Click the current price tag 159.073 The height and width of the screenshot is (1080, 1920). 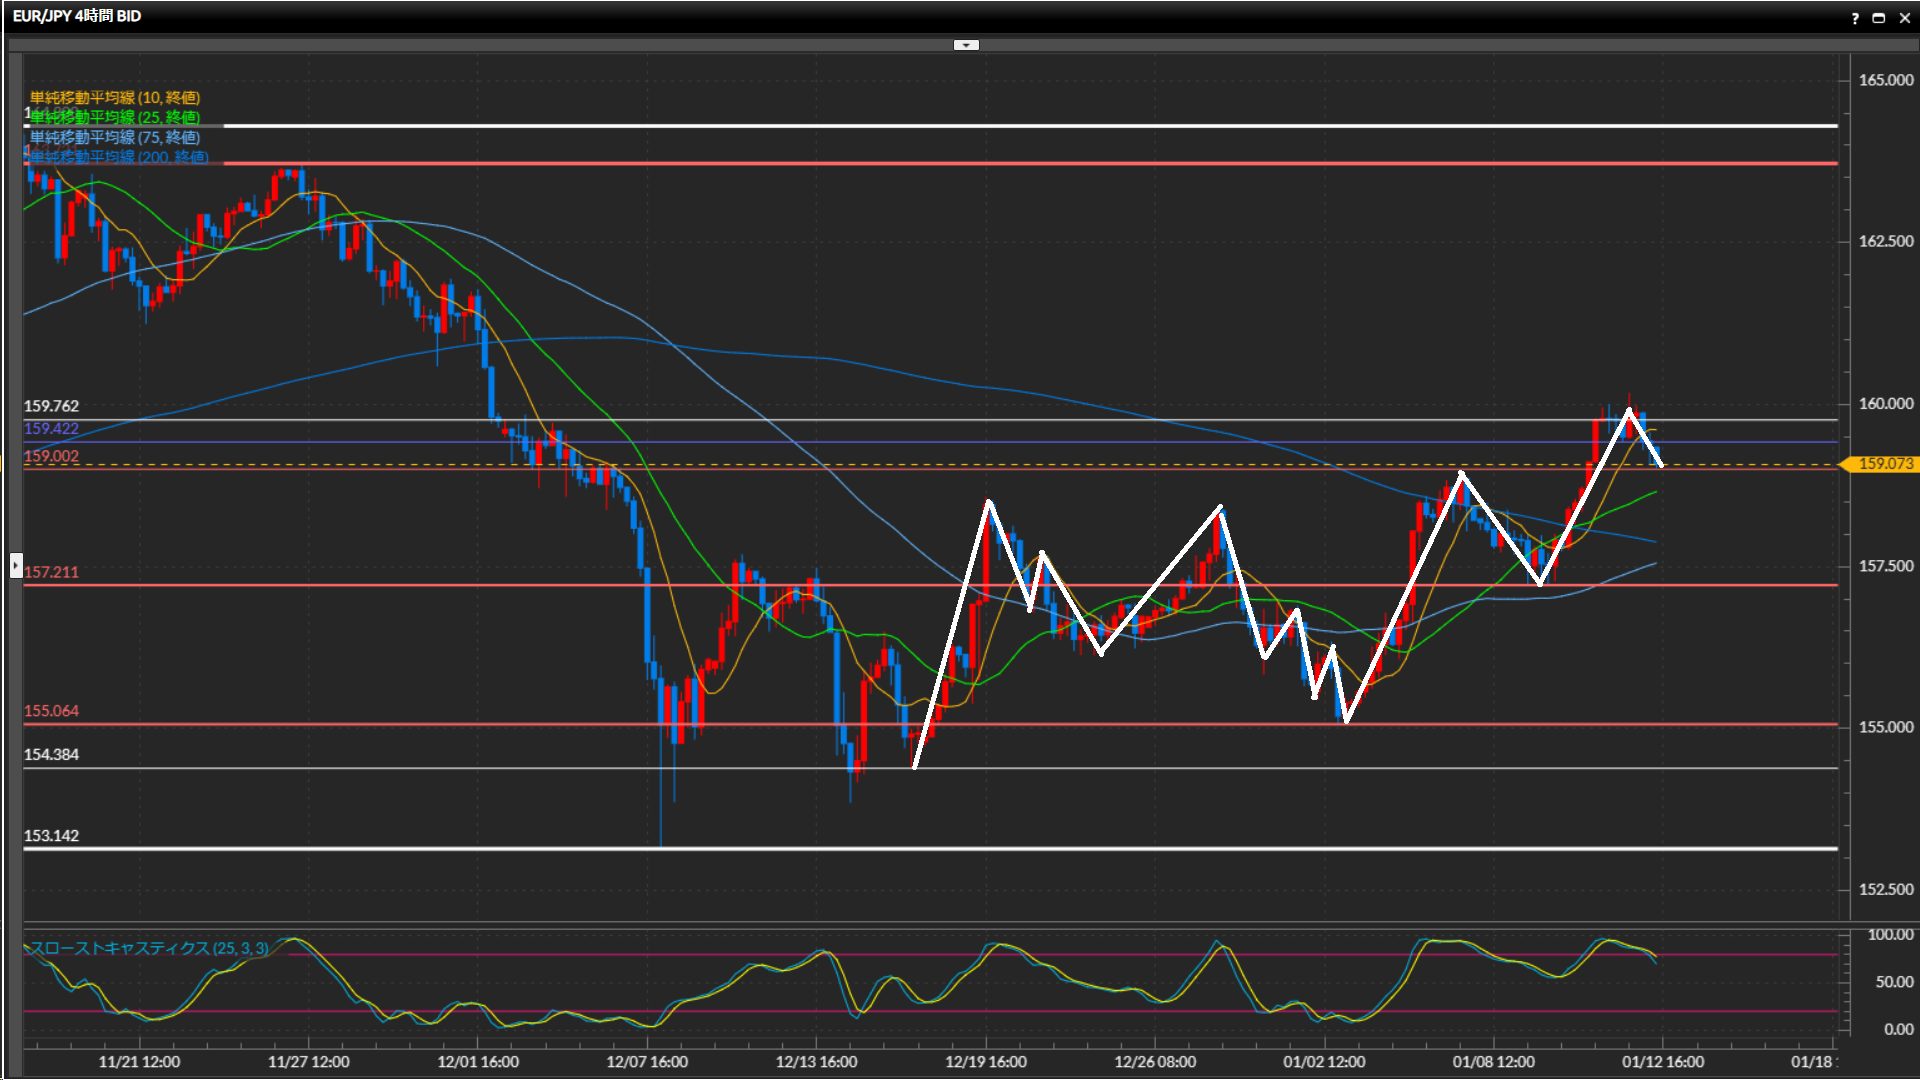point(1884,464)
